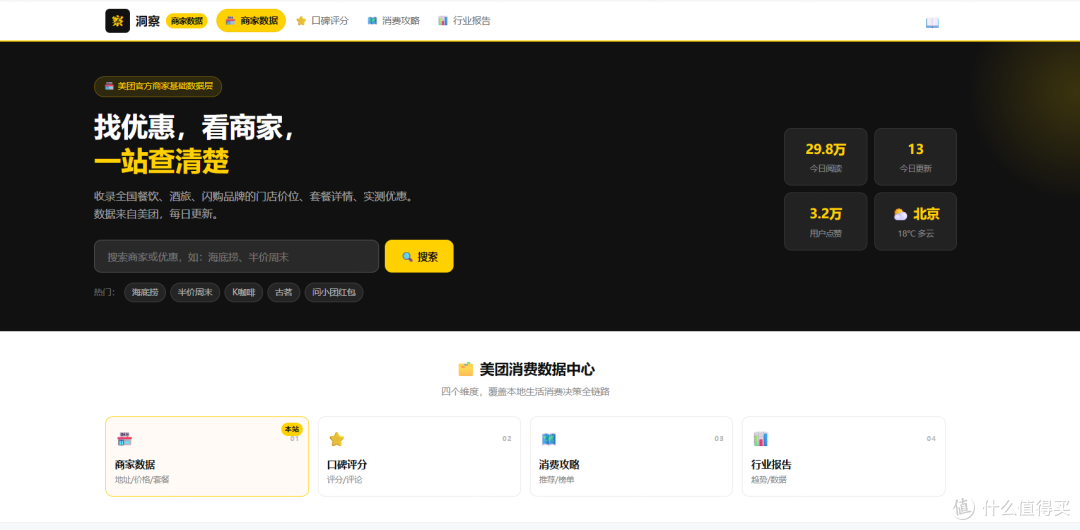This screenshot has width=1080, height=530.
Task: Click the 趋势/数据 text
Action: tap(769, 480)
